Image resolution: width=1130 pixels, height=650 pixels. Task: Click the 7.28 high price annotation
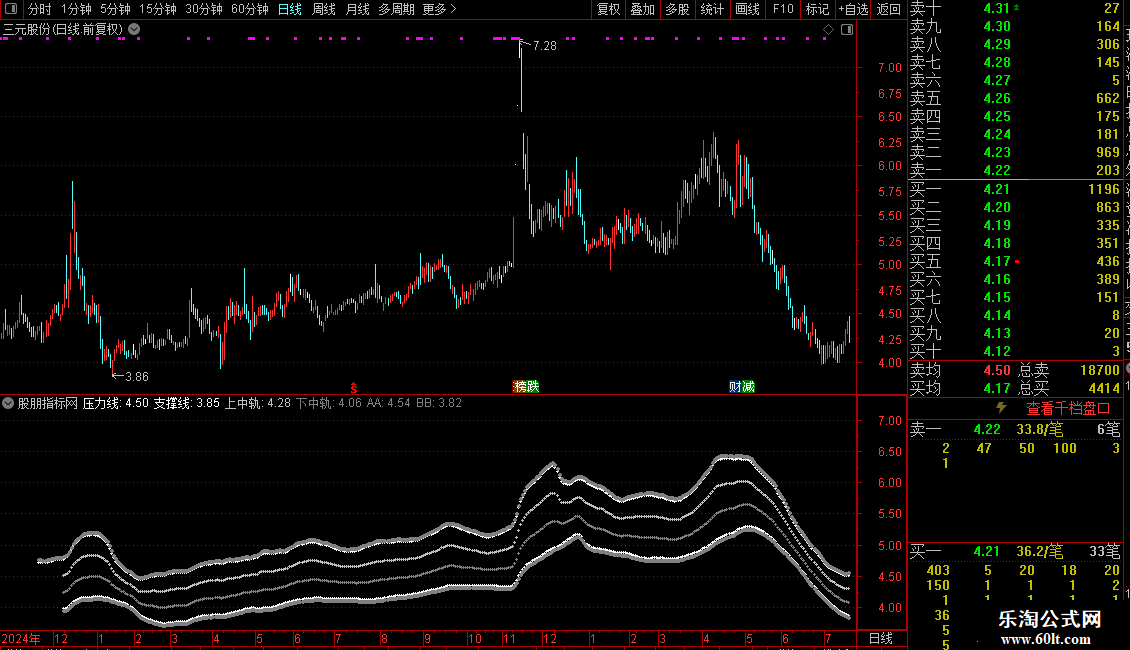[x=545, y=45]
